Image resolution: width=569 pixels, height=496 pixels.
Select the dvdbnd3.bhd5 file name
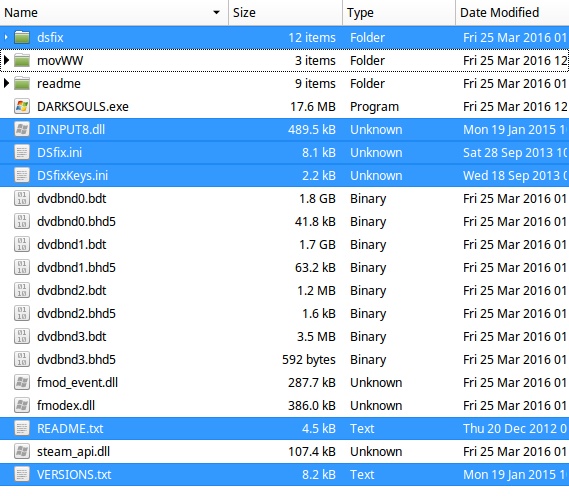click(x=76, y=360)
